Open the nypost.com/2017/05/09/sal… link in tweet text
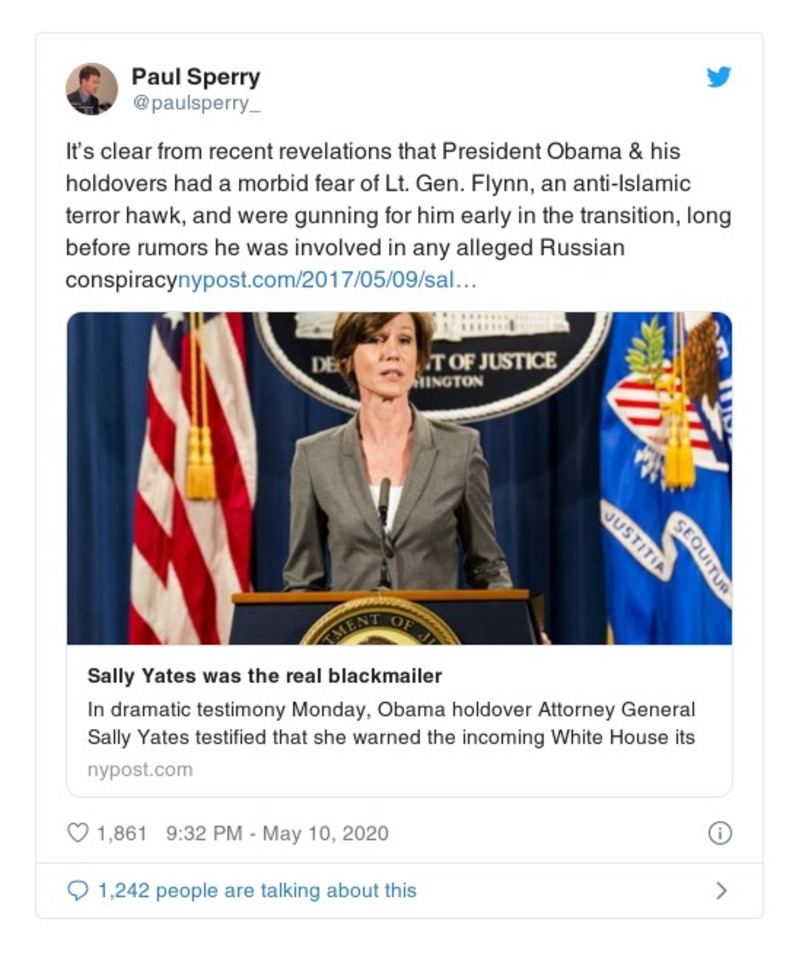Screen dimensions: 799x957 click(x=327, y=280)
